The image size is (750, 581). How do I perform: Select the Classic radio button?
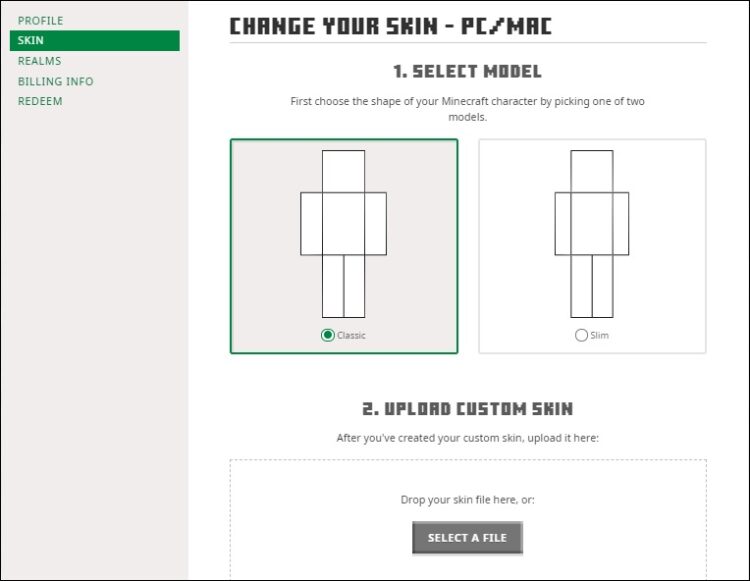pos(328,335)
